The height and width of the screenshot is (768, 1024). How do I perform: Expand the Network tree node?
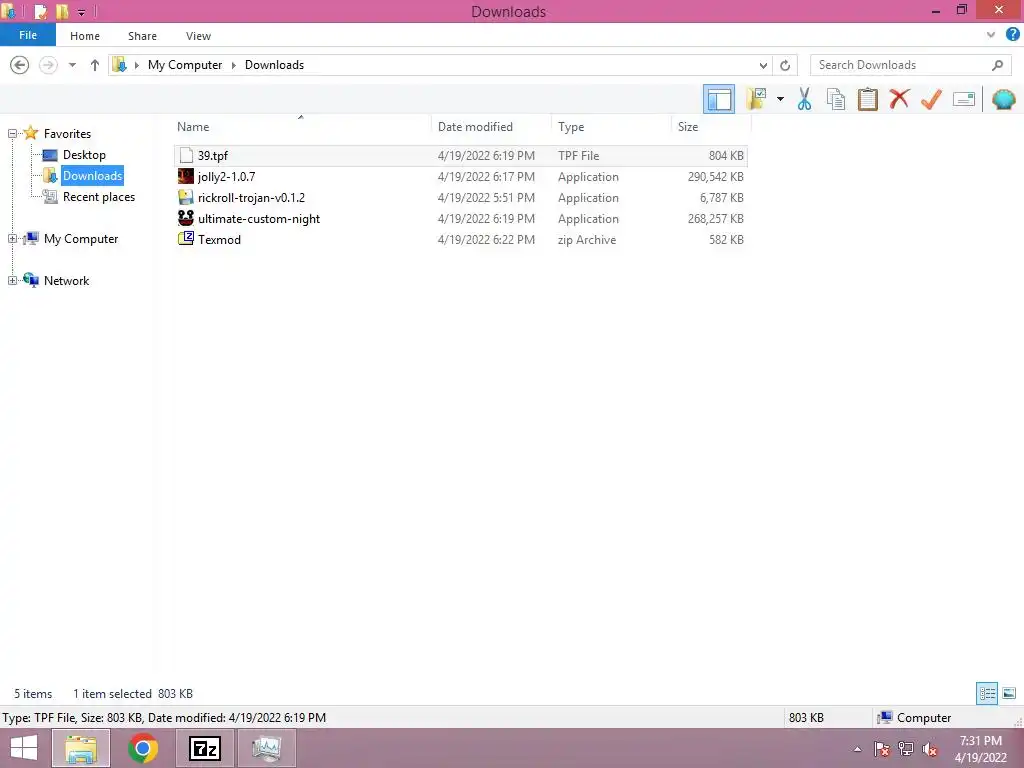(x=12, y=280)
